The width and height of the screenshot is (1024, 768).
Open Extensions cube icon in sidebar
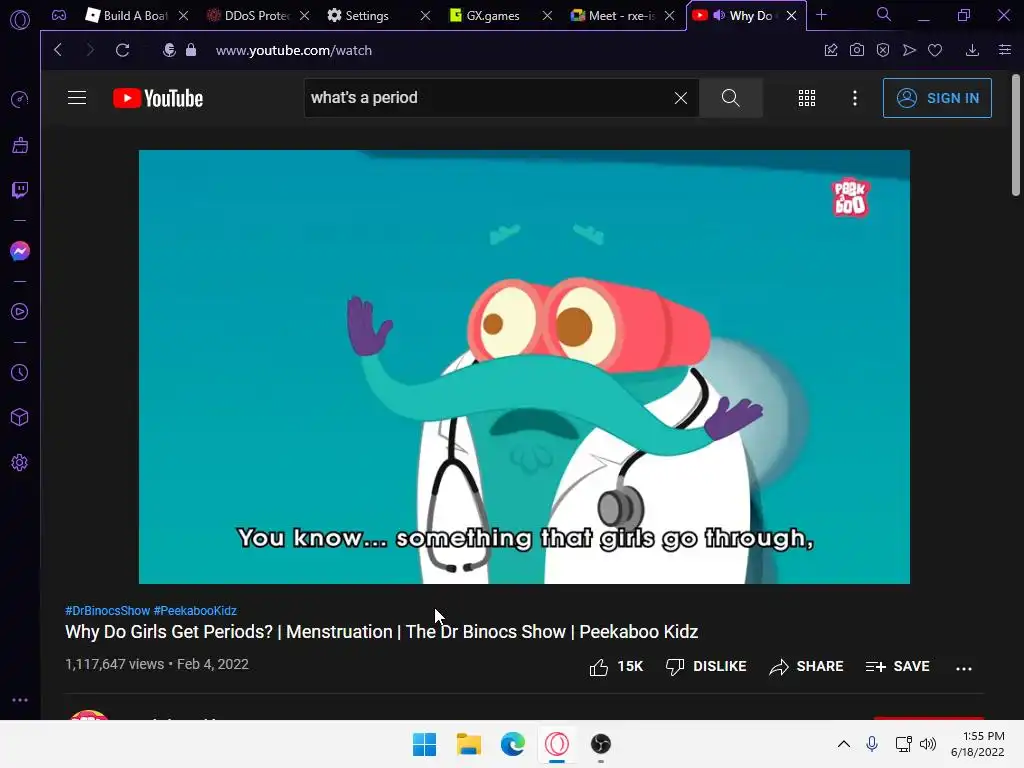(x=20, y=417)
